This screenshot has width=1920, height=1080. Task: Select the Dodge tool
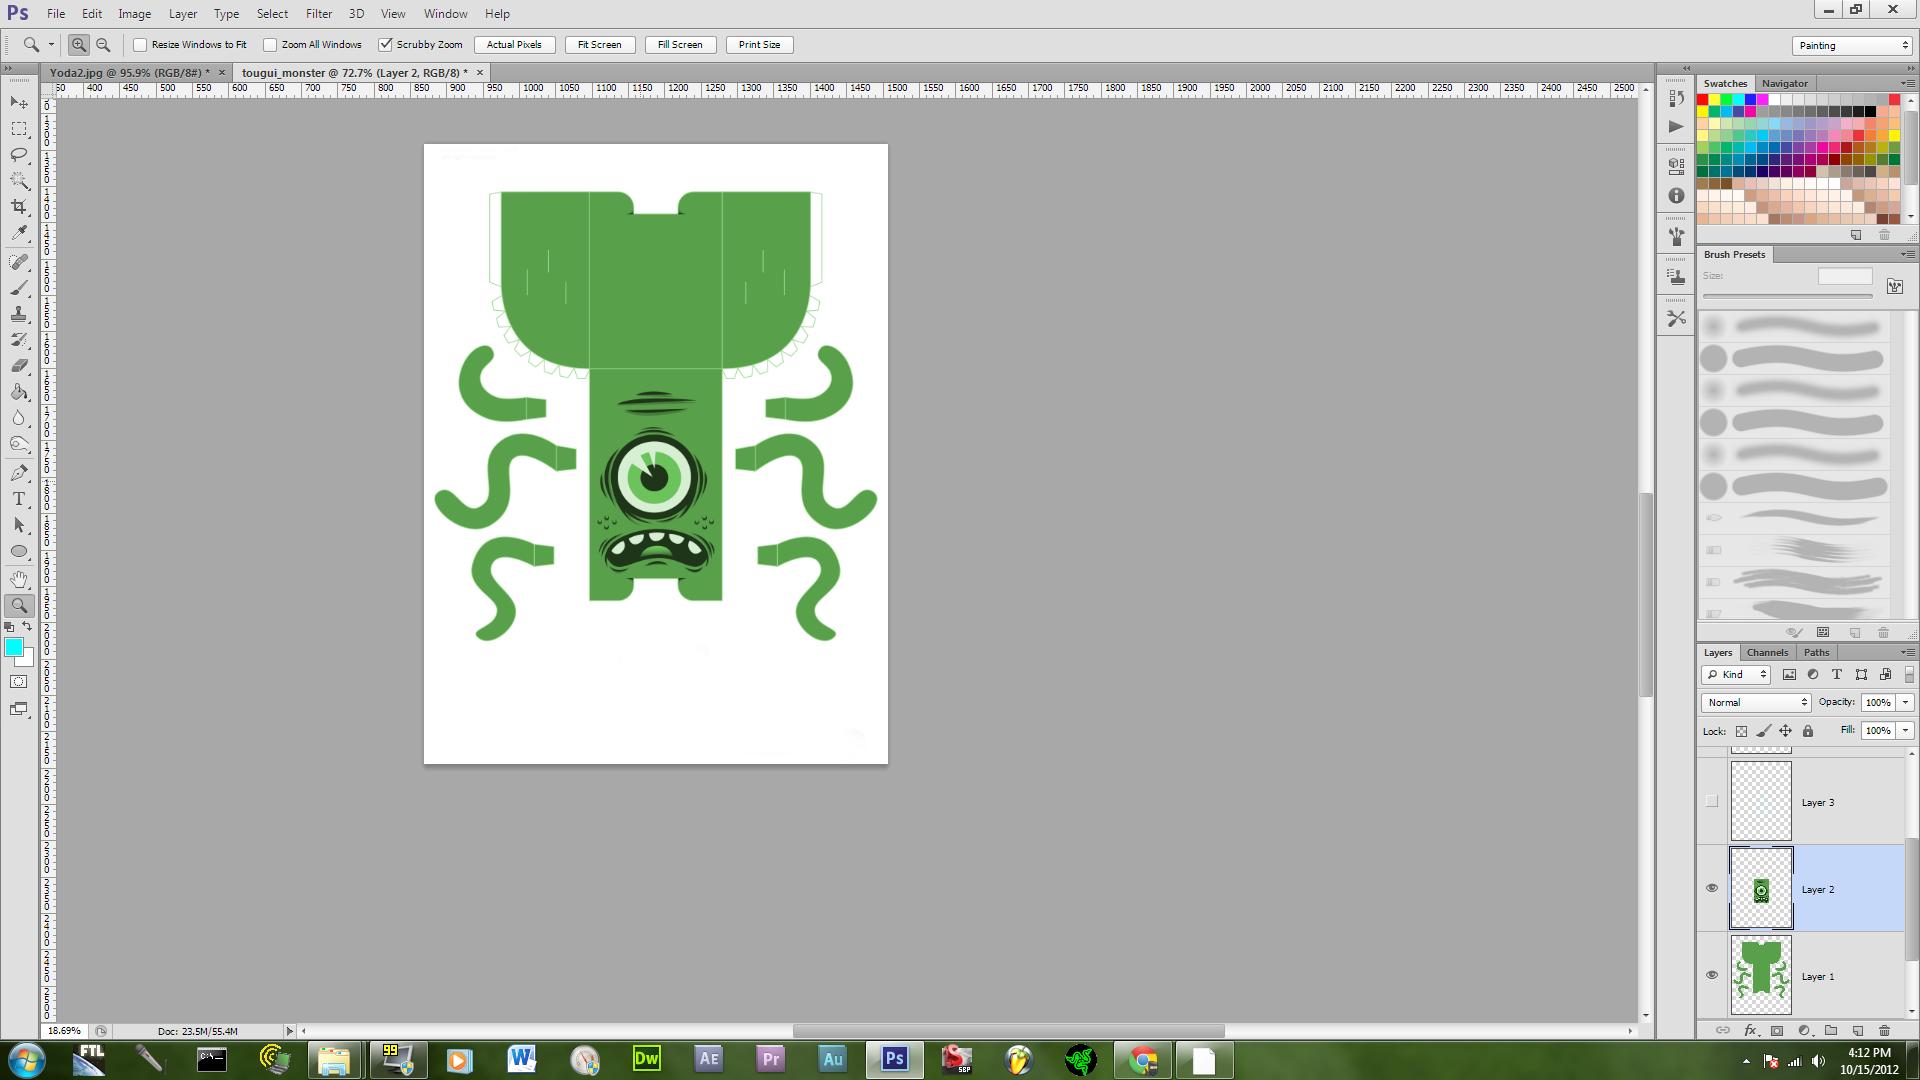[x=19, y=444]
